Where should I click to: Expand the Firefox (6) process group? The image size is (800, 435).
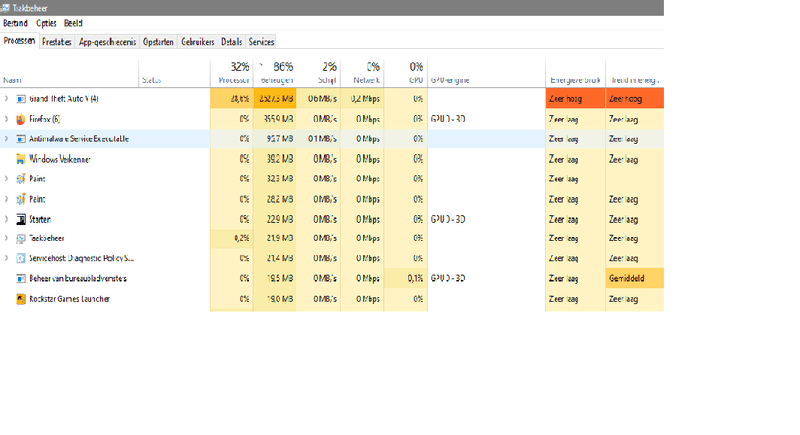(6, 119)
